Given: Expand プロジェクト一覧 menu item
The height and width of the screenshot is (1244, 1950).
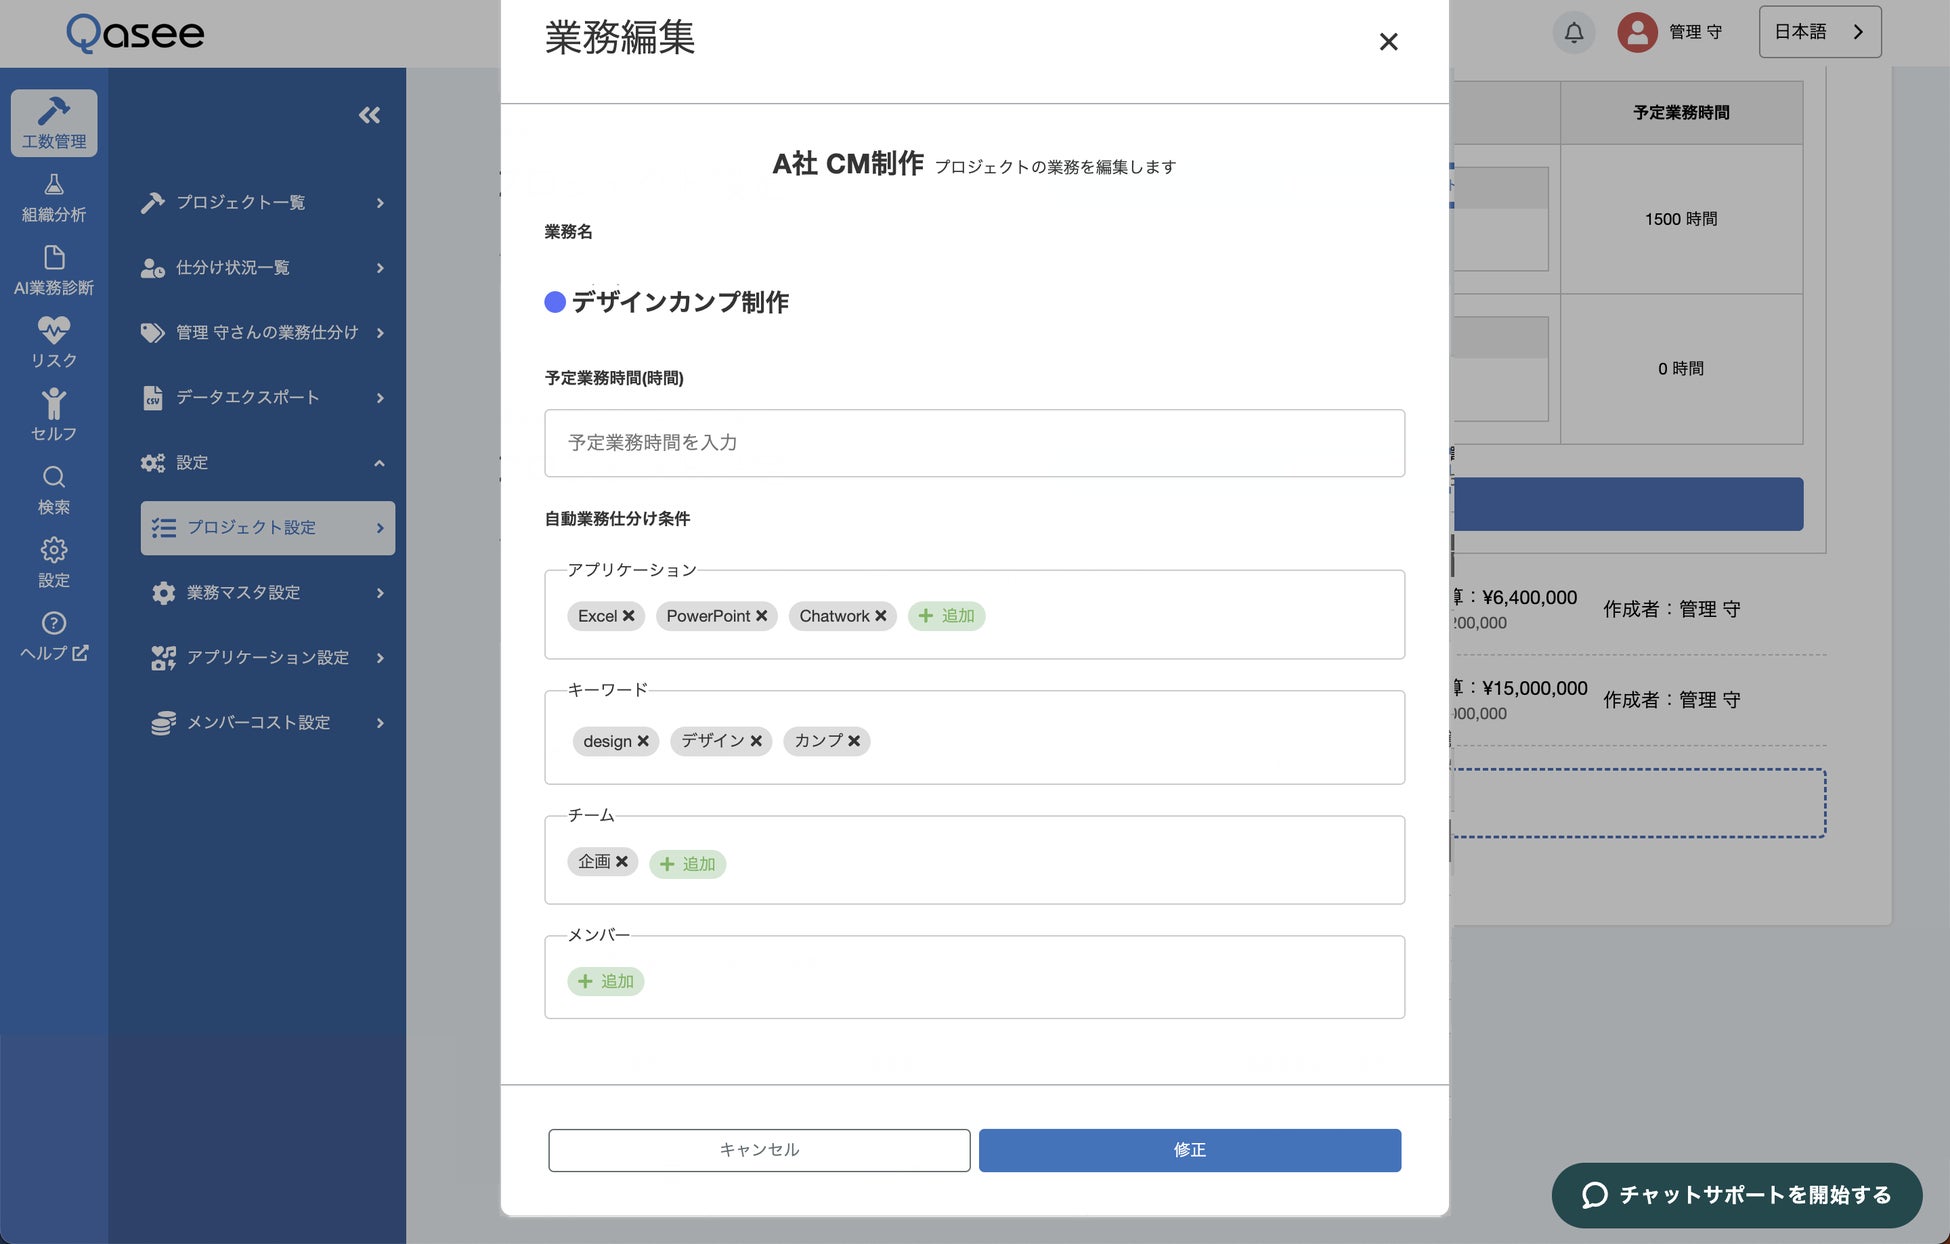Looking at the screenshot, I should click(262, 203).
